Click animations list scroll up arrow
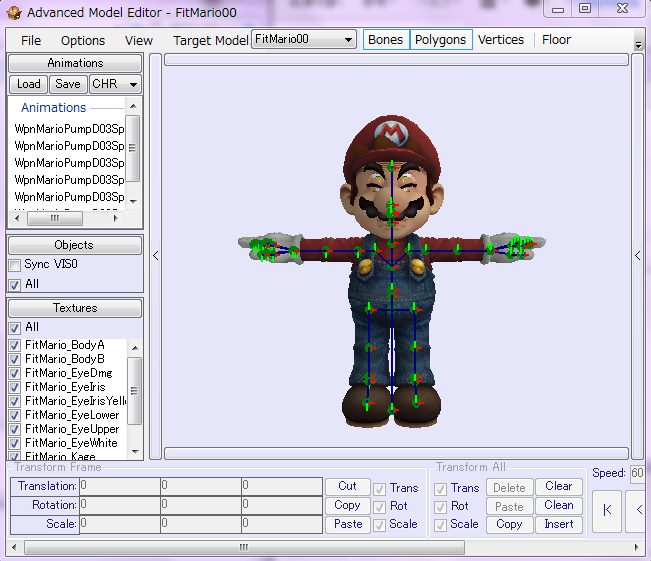The height and width of the screenshot is (561, 651). (x=133, y=106)
